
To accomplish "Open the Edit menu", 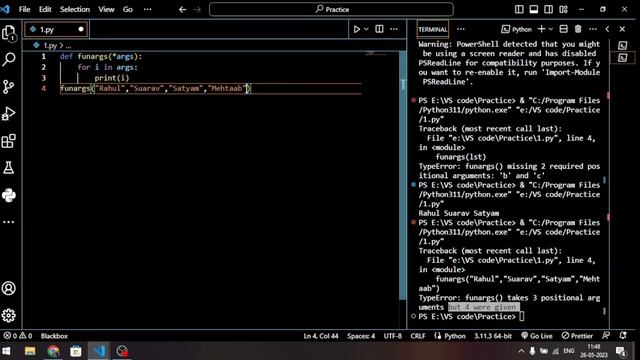I will (x=45, y=9).
